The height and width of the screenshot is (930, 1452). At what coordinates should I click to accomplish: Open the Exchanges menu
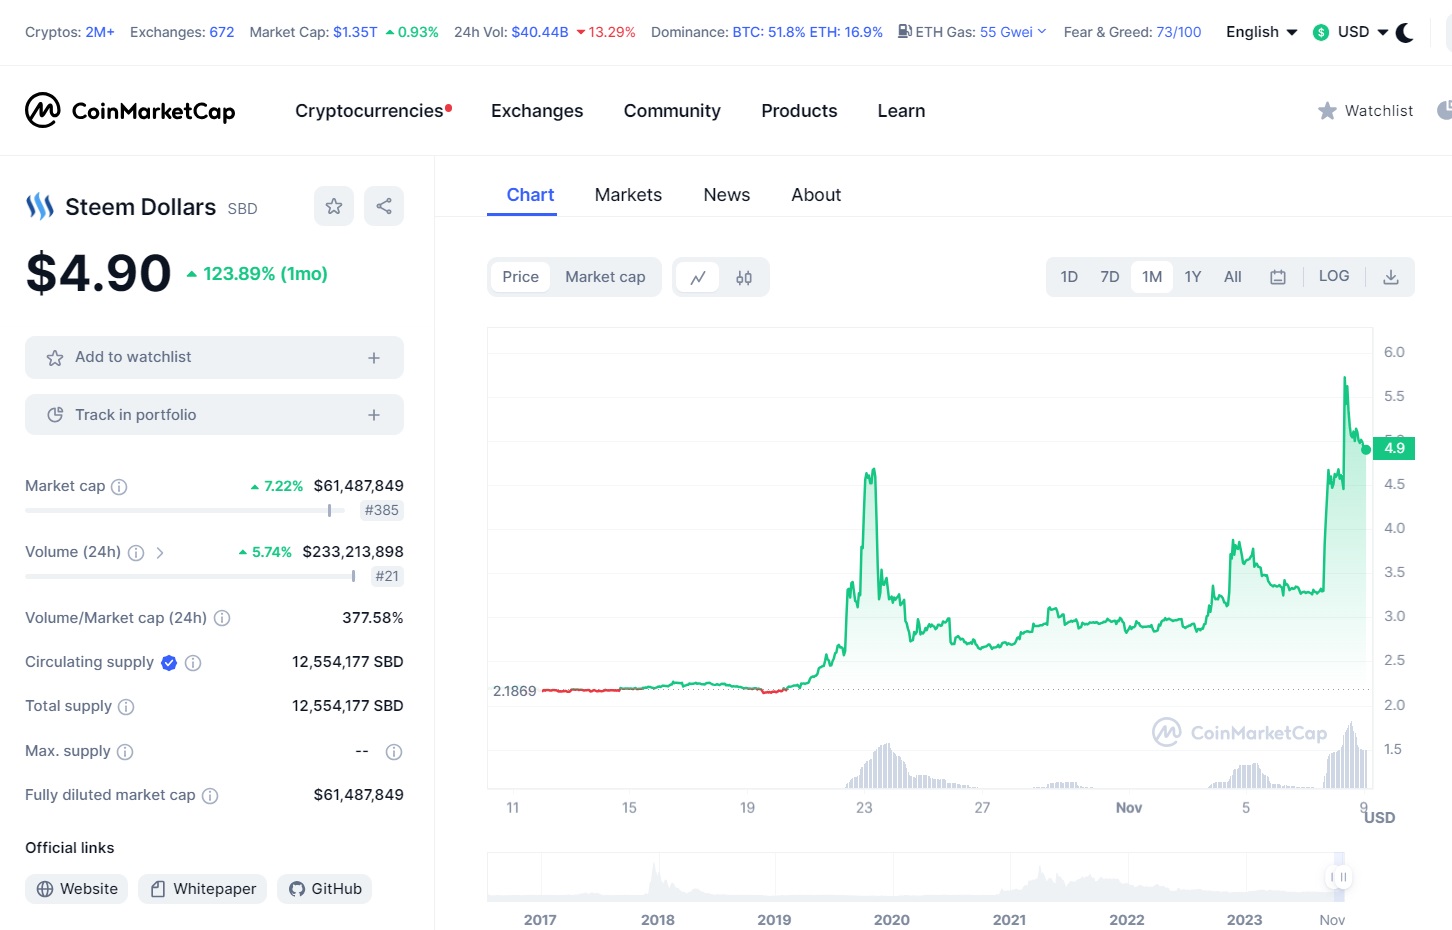tap(537, 111)
